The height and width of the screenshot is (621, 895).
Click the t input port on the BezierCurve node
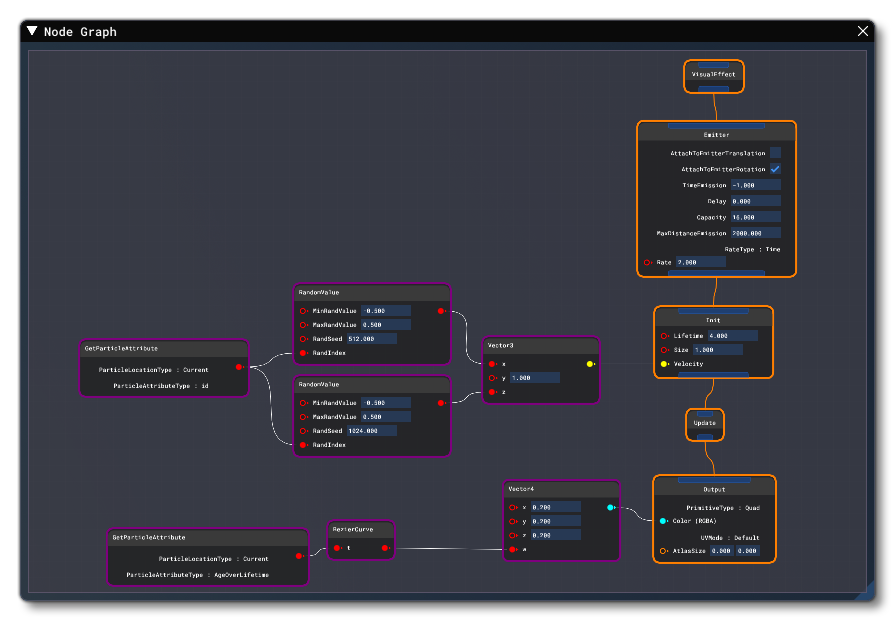339,546
